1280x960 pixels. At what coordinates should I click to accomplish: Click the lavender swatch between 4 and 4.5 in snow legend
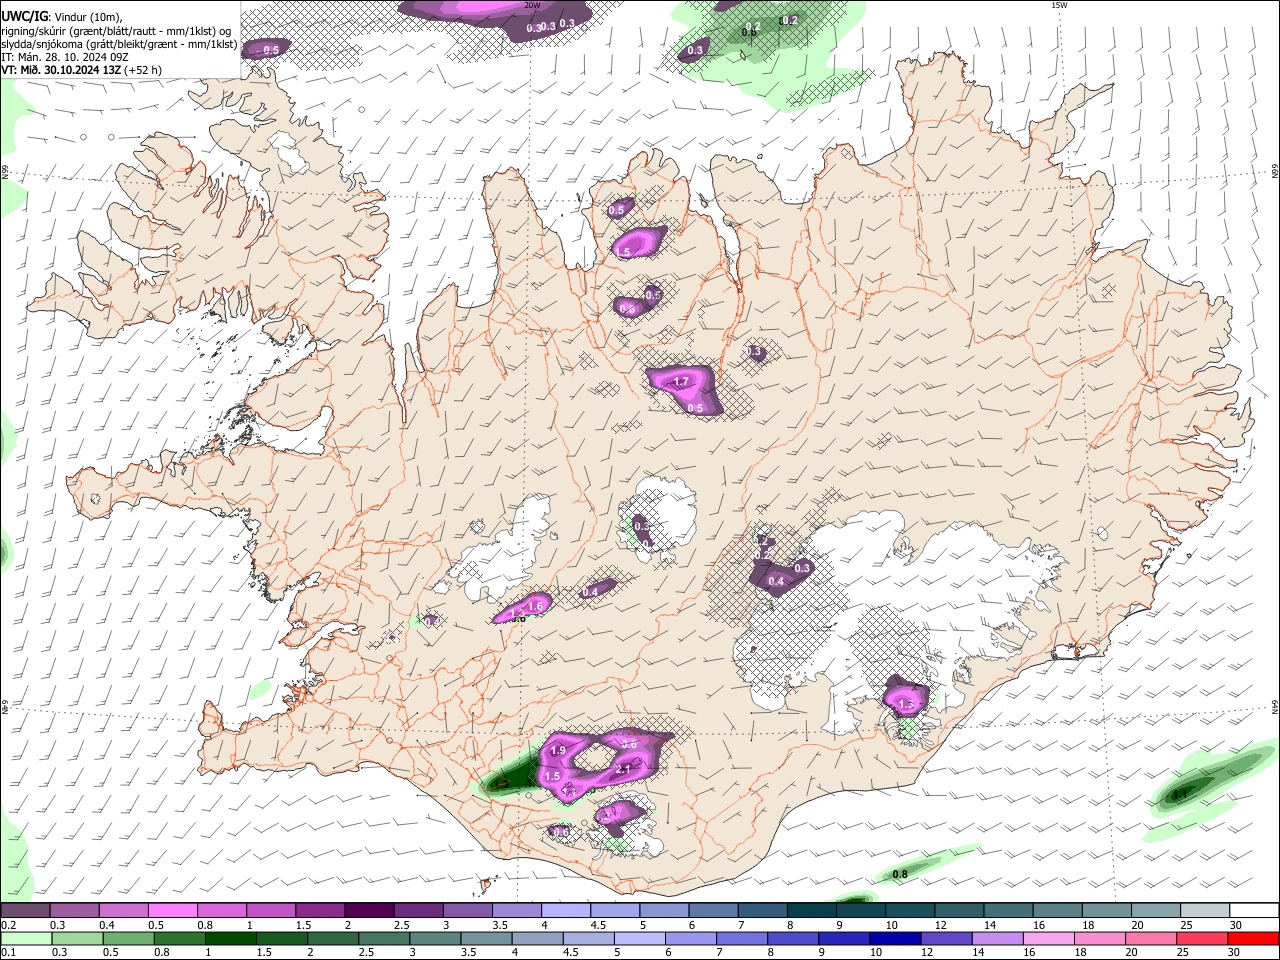pyautogui.click(x=564, y=911)
